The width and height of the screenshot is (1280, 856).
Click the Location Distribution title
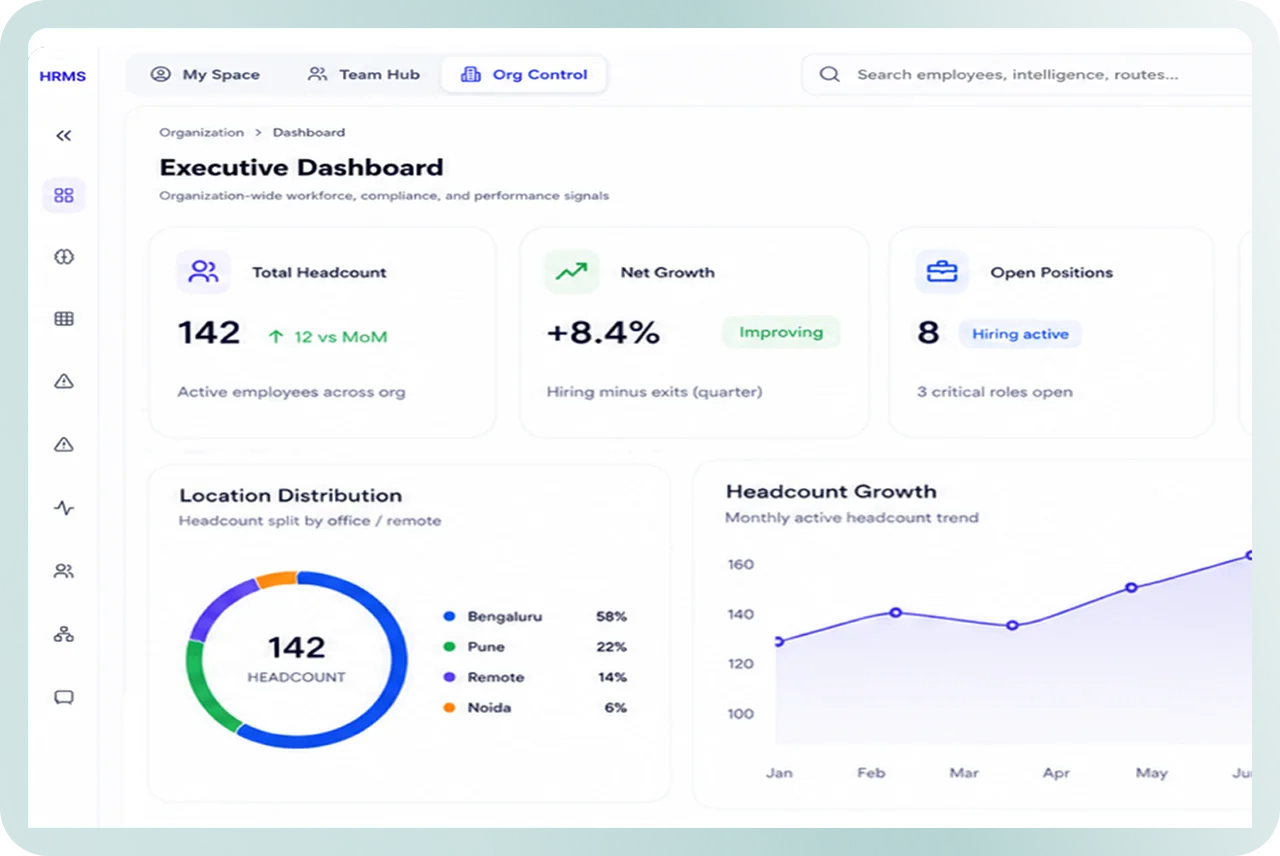(291, 495)
